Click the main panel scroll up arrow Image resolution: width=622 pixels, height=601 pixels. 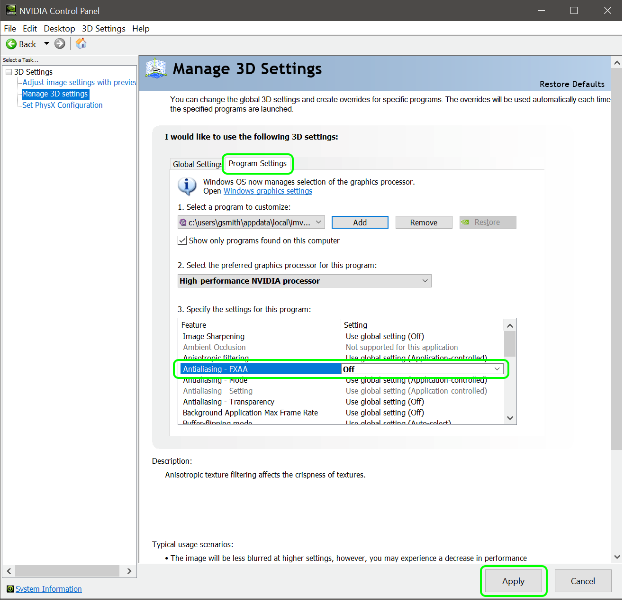pyautogui.click(x=616, y=63)
